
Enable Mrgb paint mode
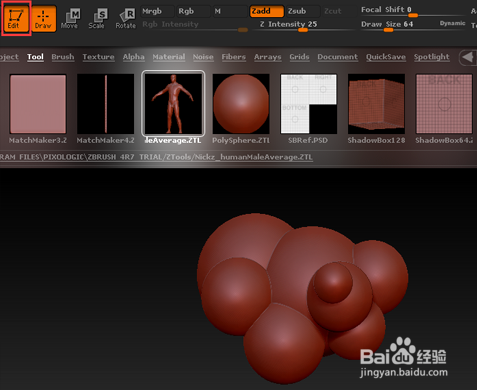coord(157,11)
